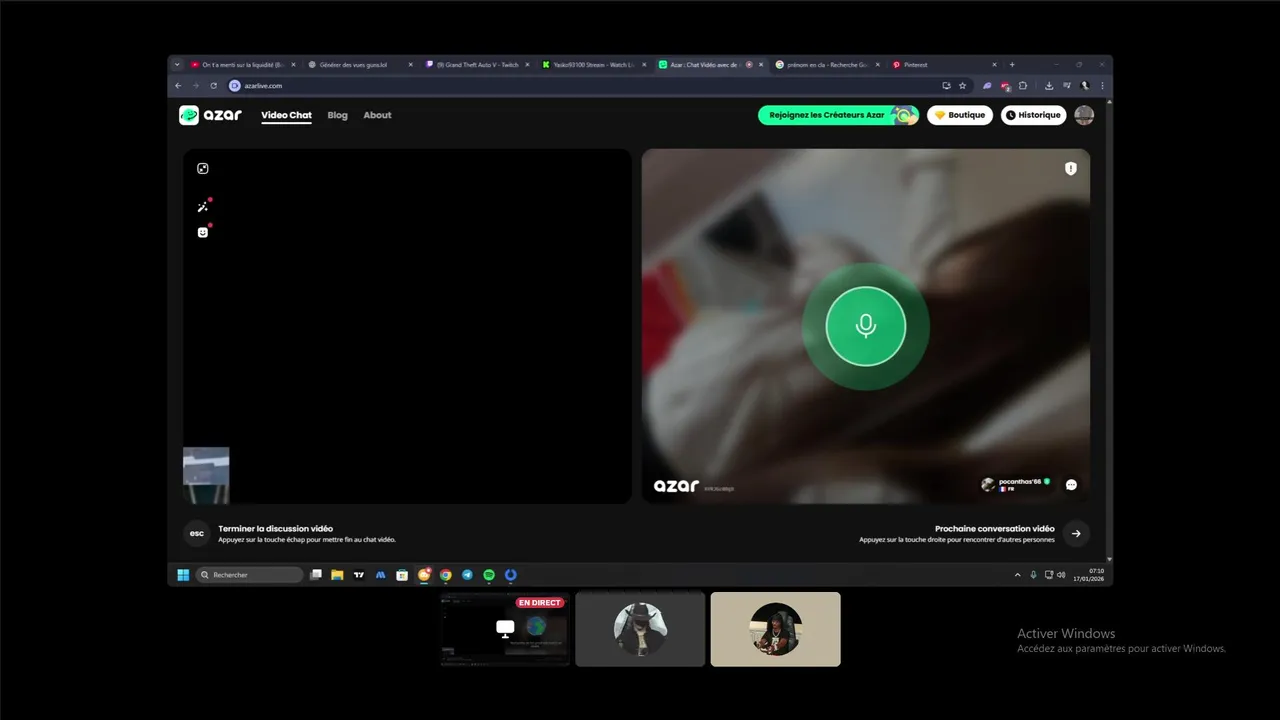
Task: Open the browser extensions puzzle icon
Action: tap(1022, 86)
